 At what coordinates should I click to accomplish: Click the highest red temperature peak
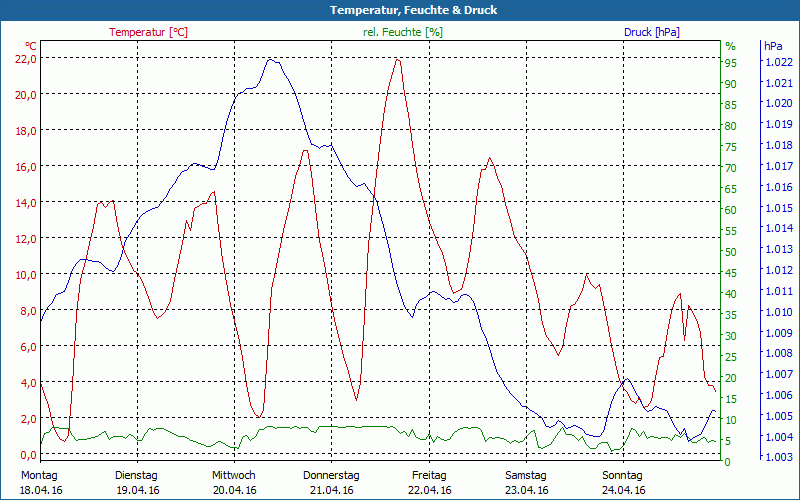(x=398, y=59)
